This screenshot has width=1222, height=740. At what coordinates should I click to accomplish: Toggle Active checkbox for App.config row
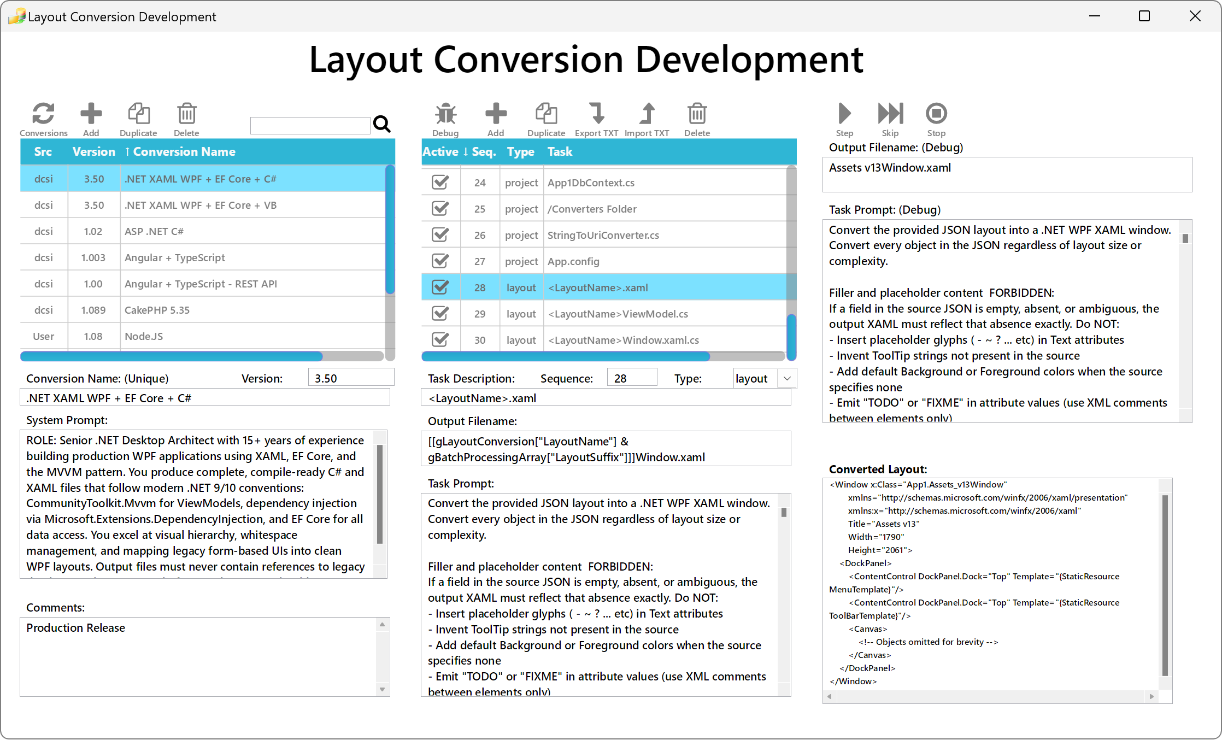pos(439,261)
